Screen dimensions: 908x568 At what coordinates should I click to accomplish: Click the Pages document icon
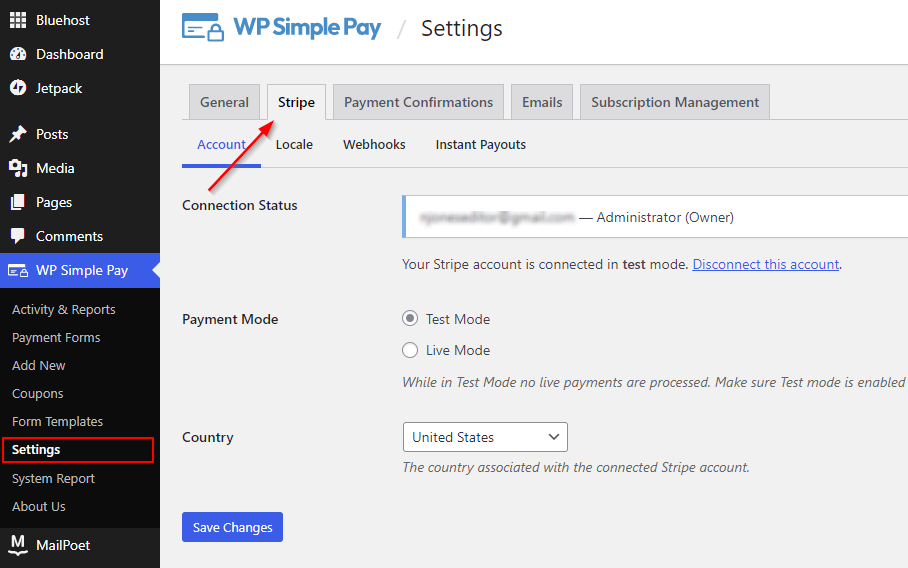(x=18, y=202)
